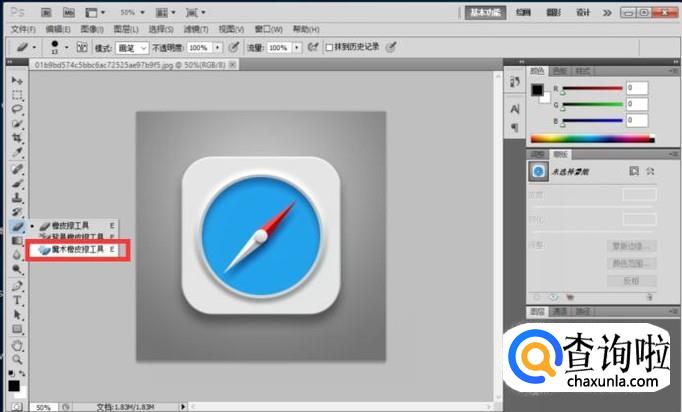Open the Character panel icon in dock
This screenshot has width=682, height=412.
(515, 109)
